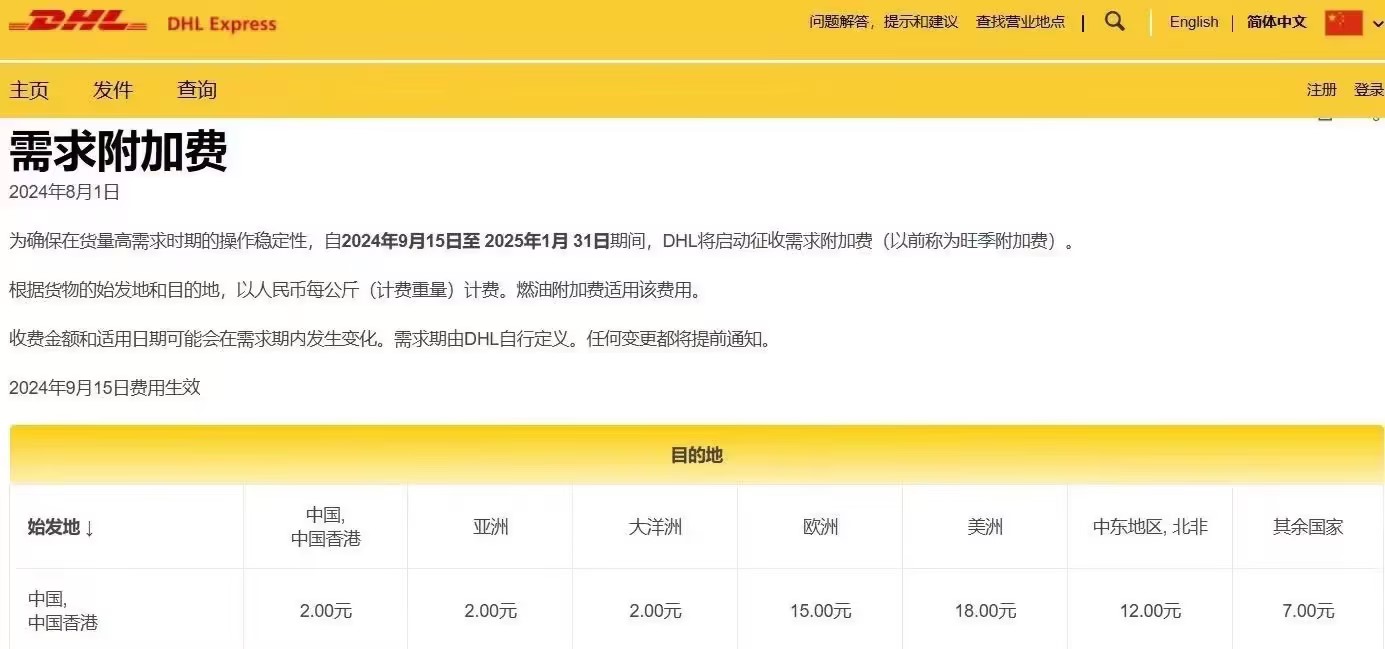
Task: Click the 中国, 中国香港 column header
Action: click(x=325, y=527)
